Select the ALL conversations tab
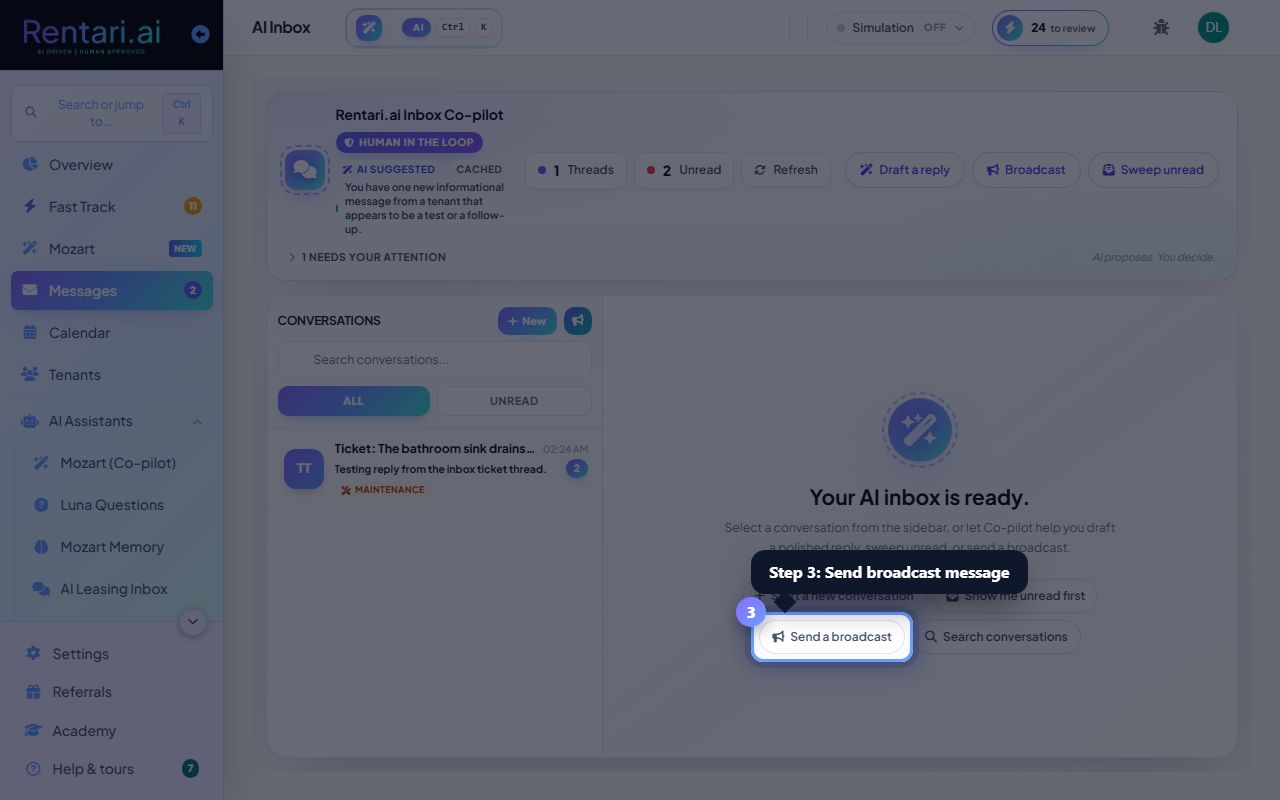The height and width of the screenshot is (800, 1280). 354,401
